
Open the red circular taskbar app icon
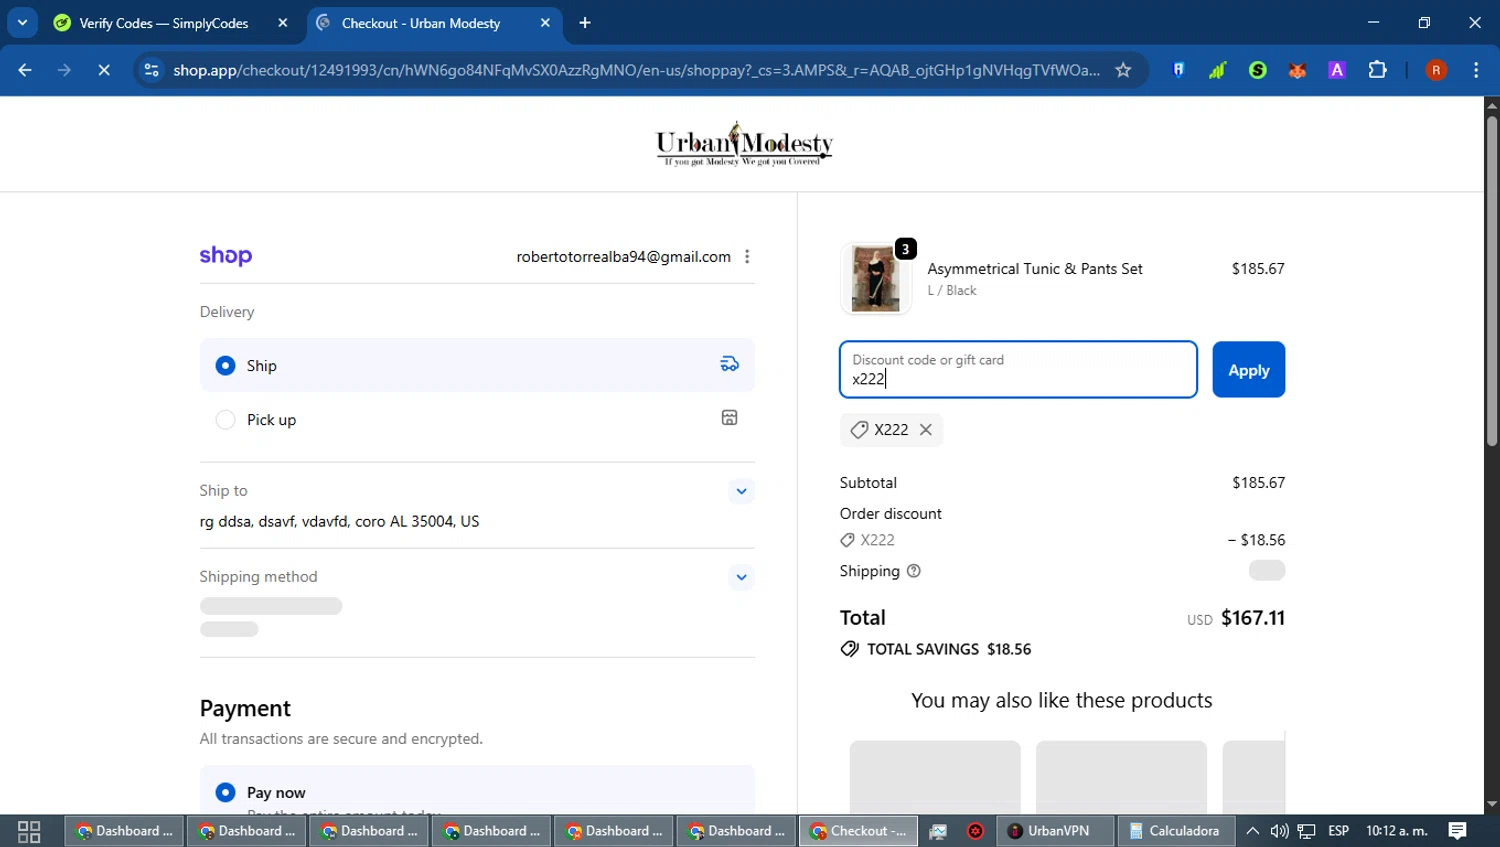pyautogui.click(x=975, y=831)
